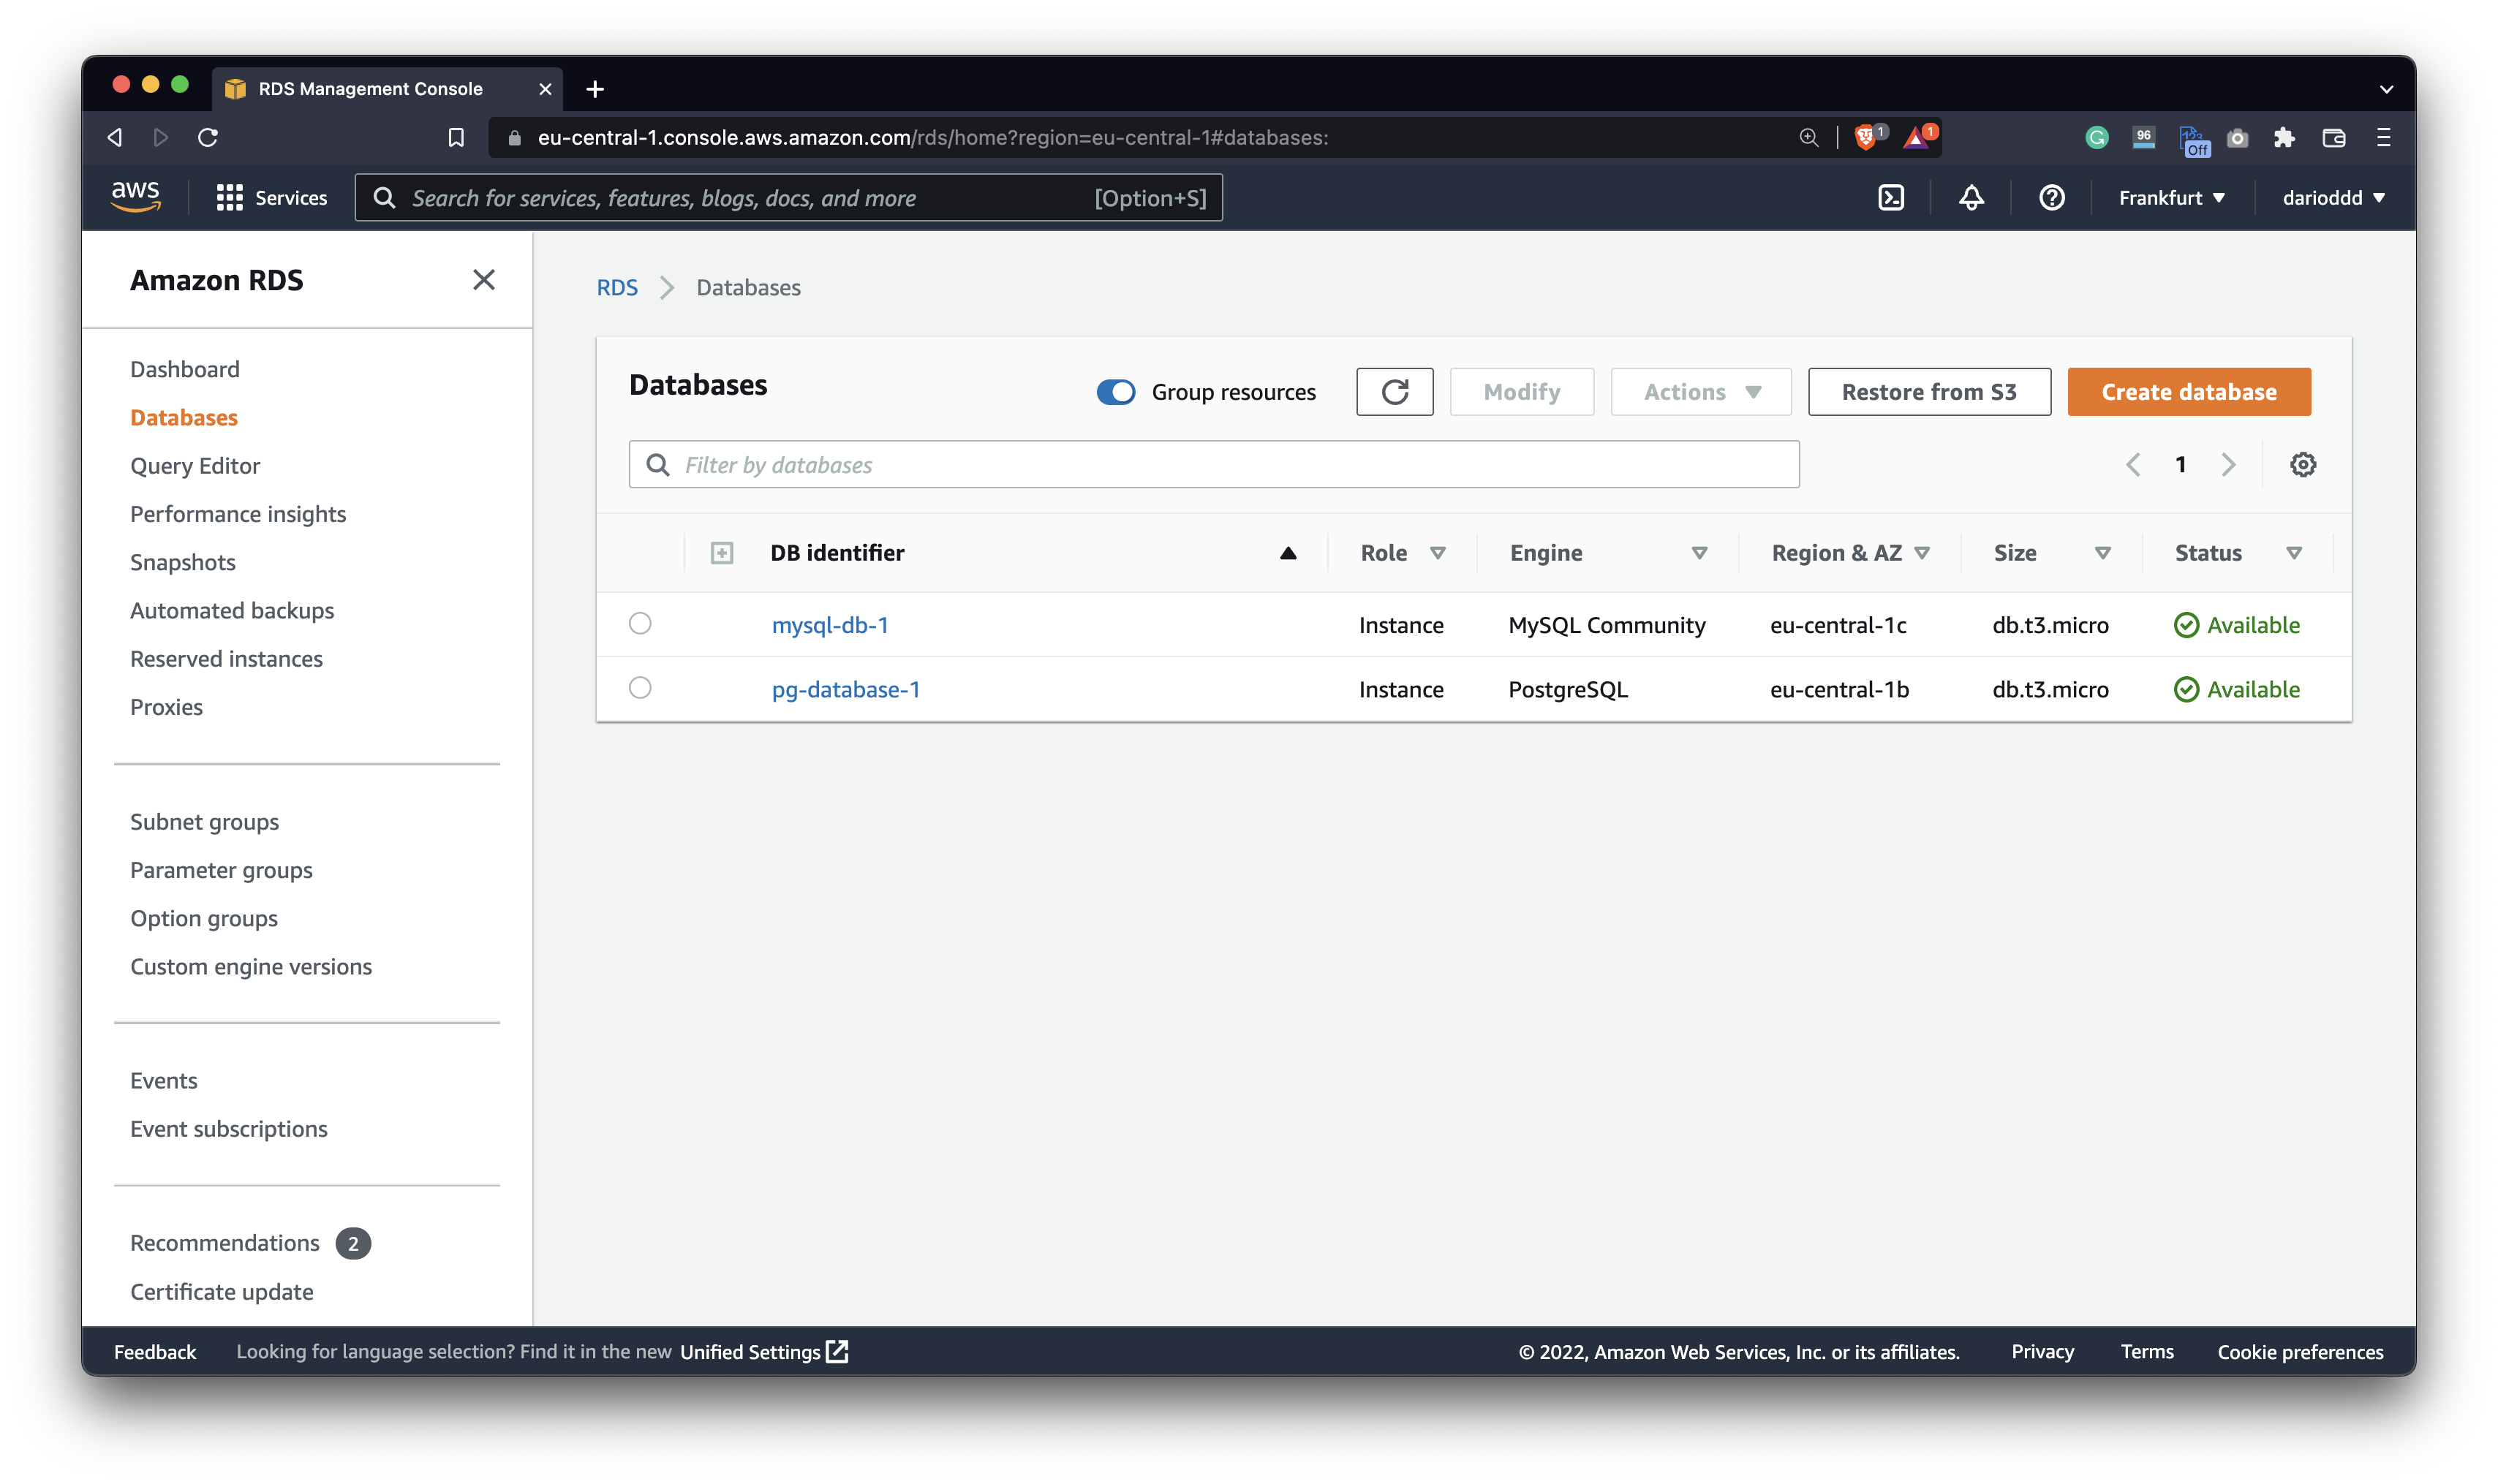2498x1484 pixels.
Task: Sort the table by Role column
Action: (x=1438, y=553)
